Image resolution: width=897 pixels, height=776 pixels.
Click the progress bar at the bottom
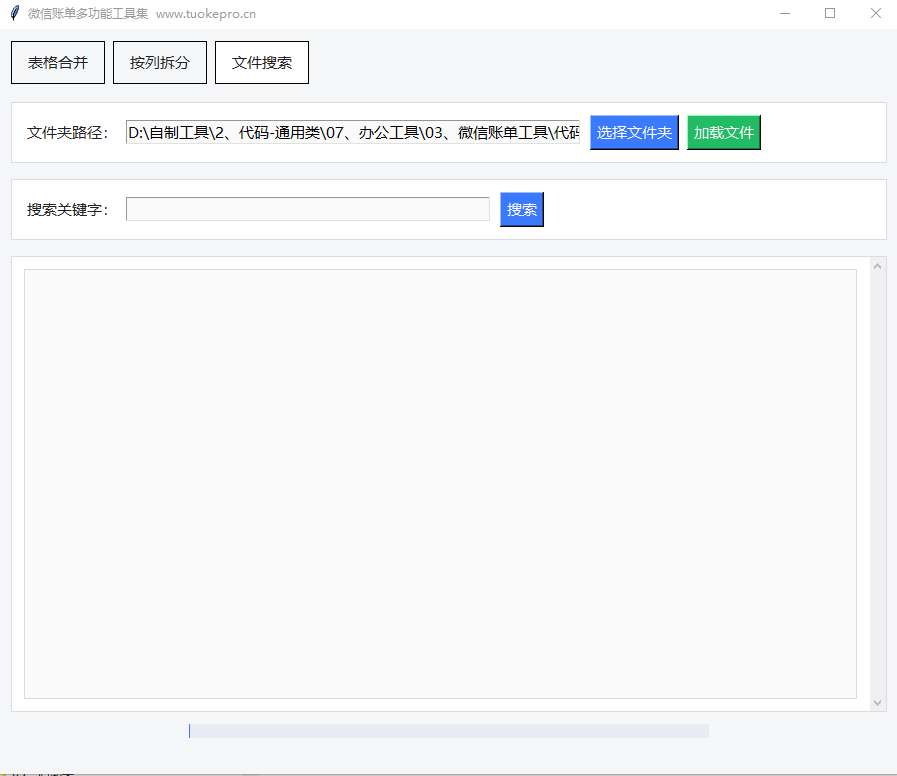pos(449,731)
